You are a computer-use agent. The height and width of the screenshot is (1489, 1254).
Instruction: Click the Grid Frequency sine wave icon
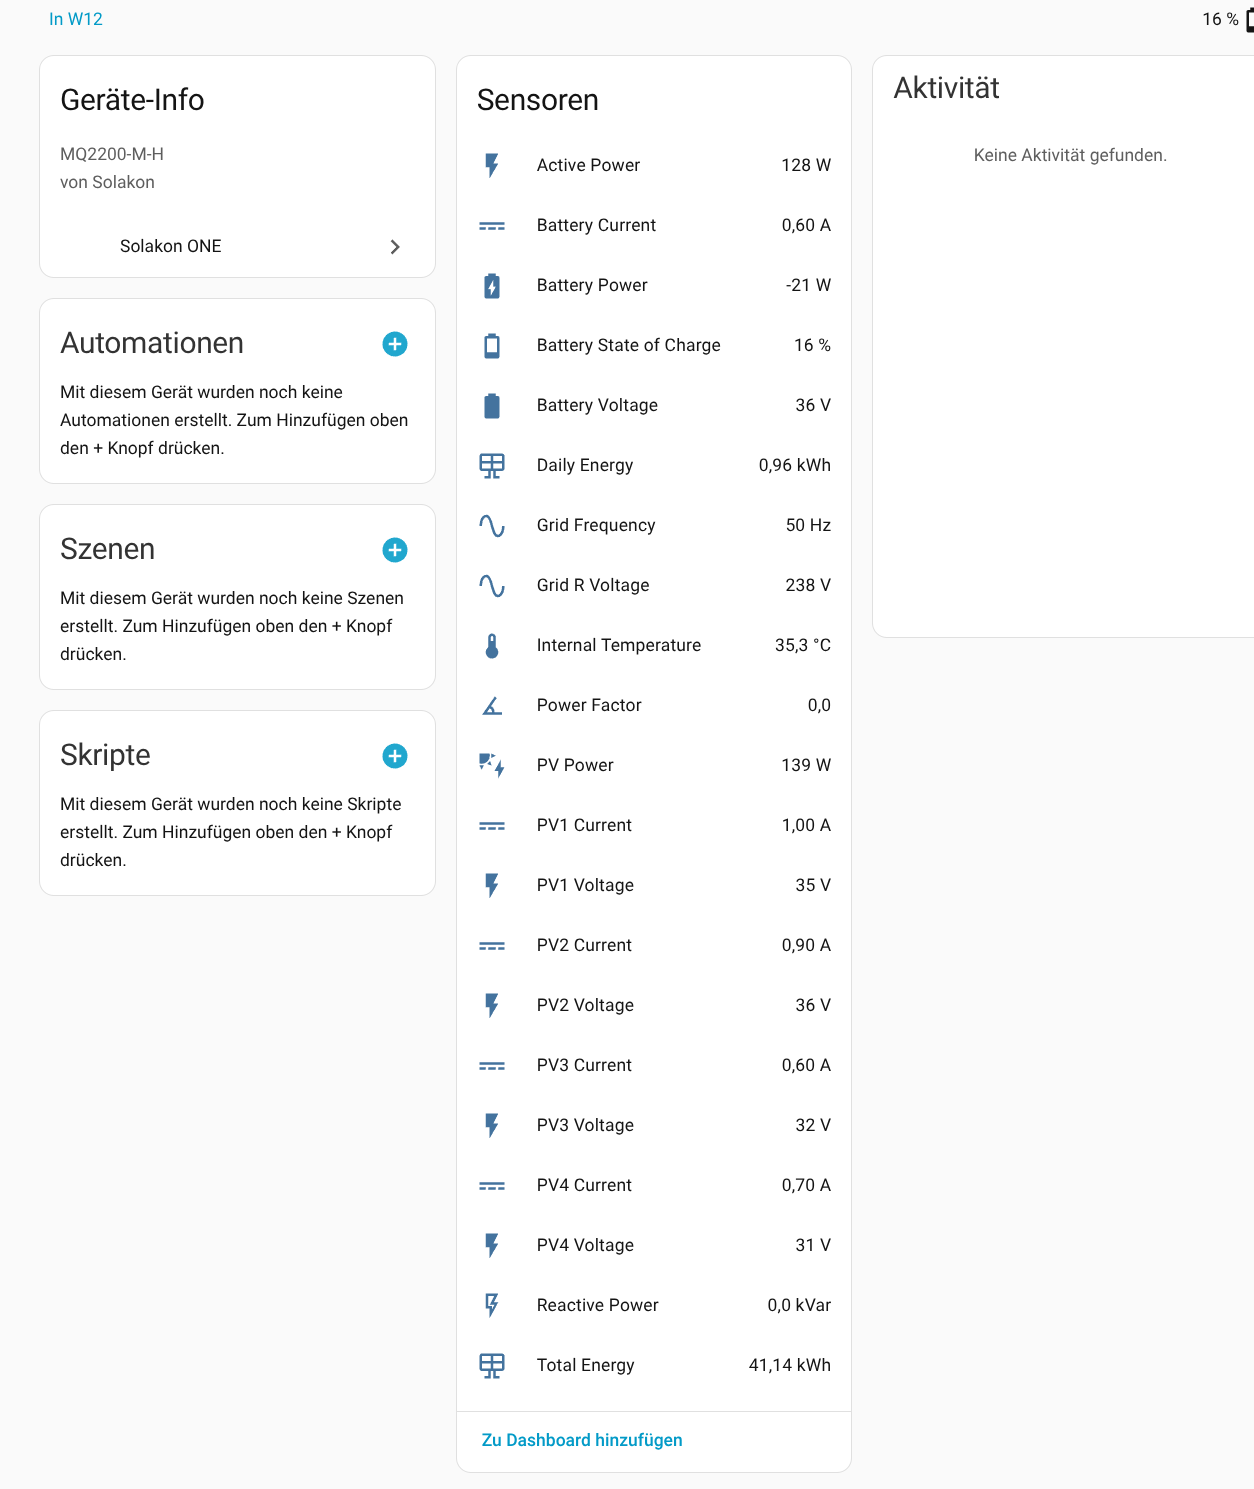(492, 526)
